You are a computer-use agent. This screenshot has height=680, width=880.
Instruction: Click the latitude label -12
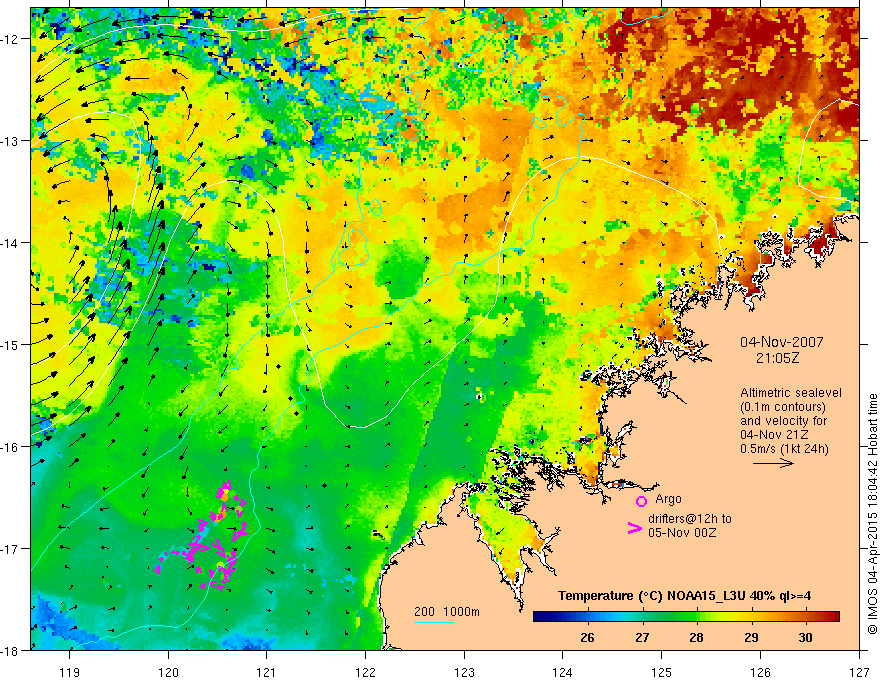pos(11,39)
